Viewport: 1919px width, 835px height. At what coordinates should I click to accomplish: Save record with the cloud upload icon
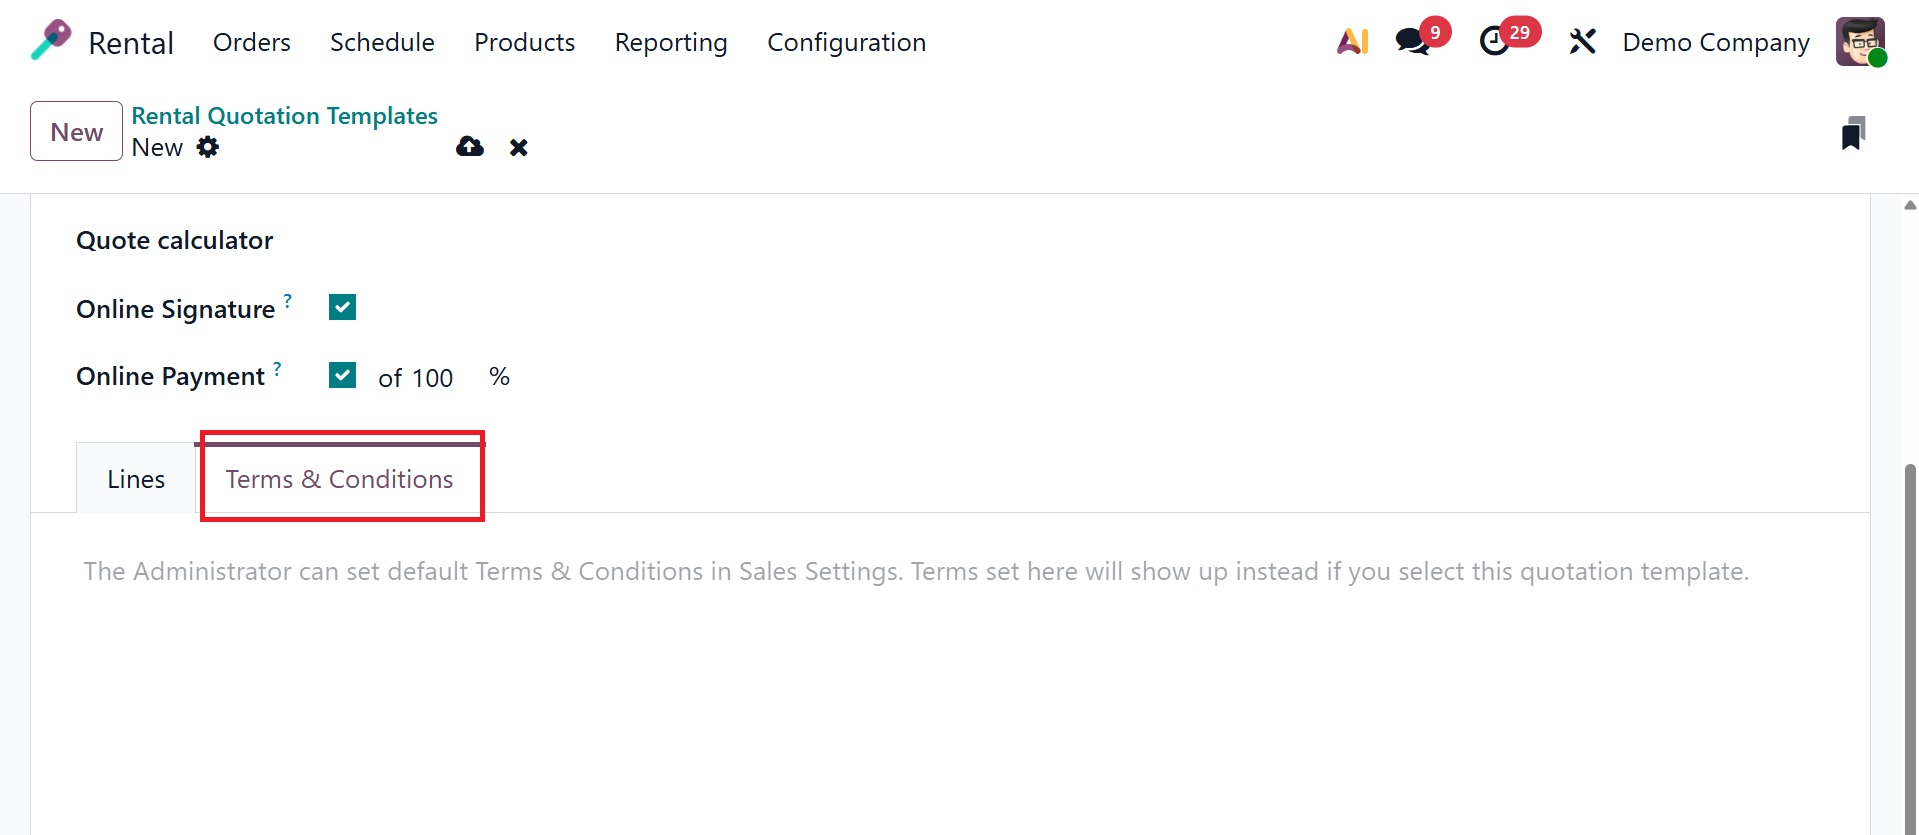470,147
